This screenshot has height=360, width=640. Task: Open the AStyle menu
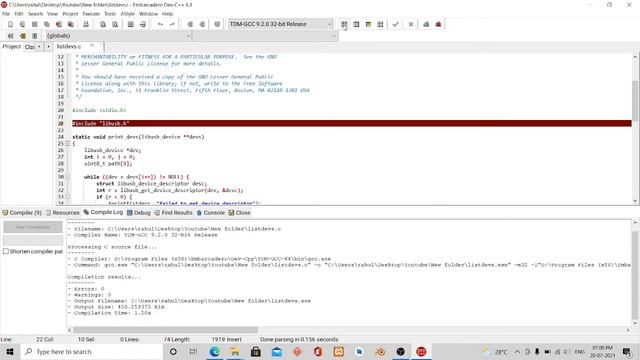coord(127,14)
